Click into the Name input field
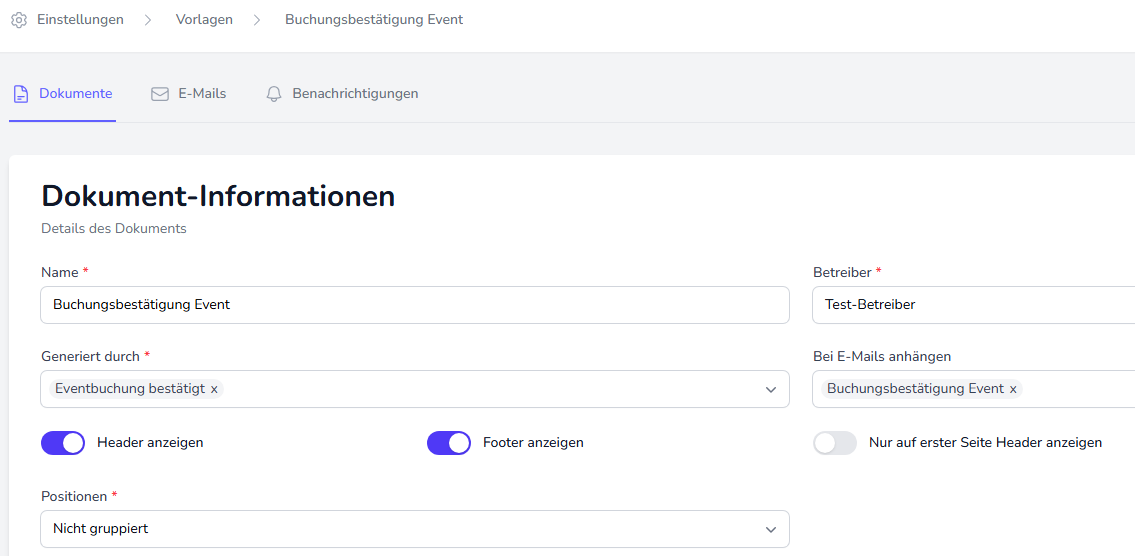Viewport: 1135px width, 556px height. click(x=415, y=305)
